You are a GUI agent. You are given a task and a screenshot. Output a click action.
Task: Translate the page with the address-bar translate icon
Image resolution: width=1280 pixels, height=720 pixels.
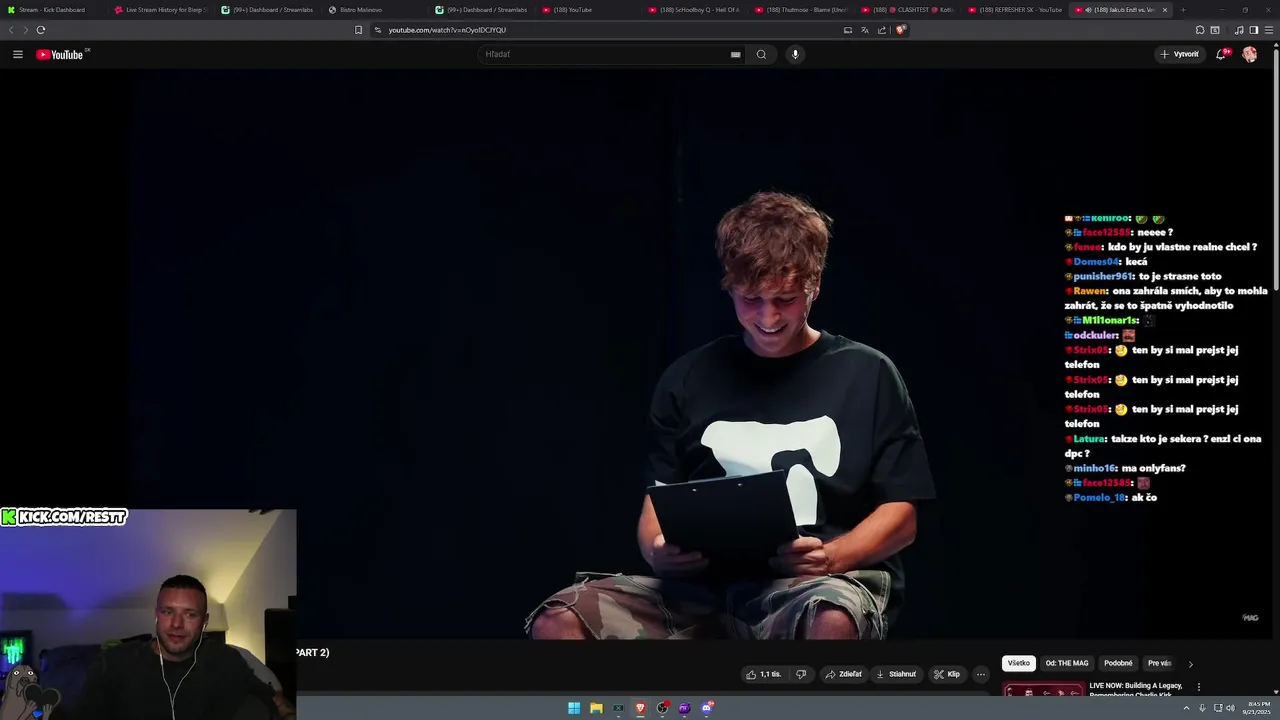tap(865, 30)
